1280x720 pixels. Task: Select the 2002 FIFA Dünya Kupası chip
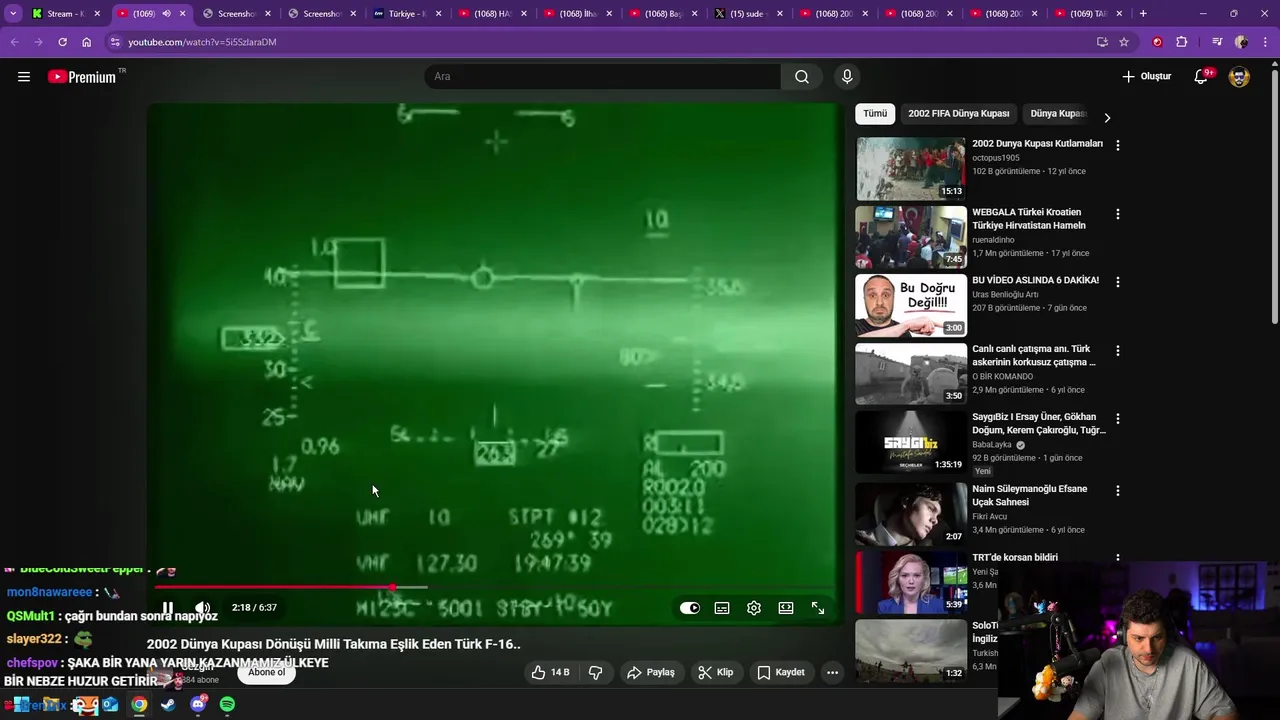point(959,114)
